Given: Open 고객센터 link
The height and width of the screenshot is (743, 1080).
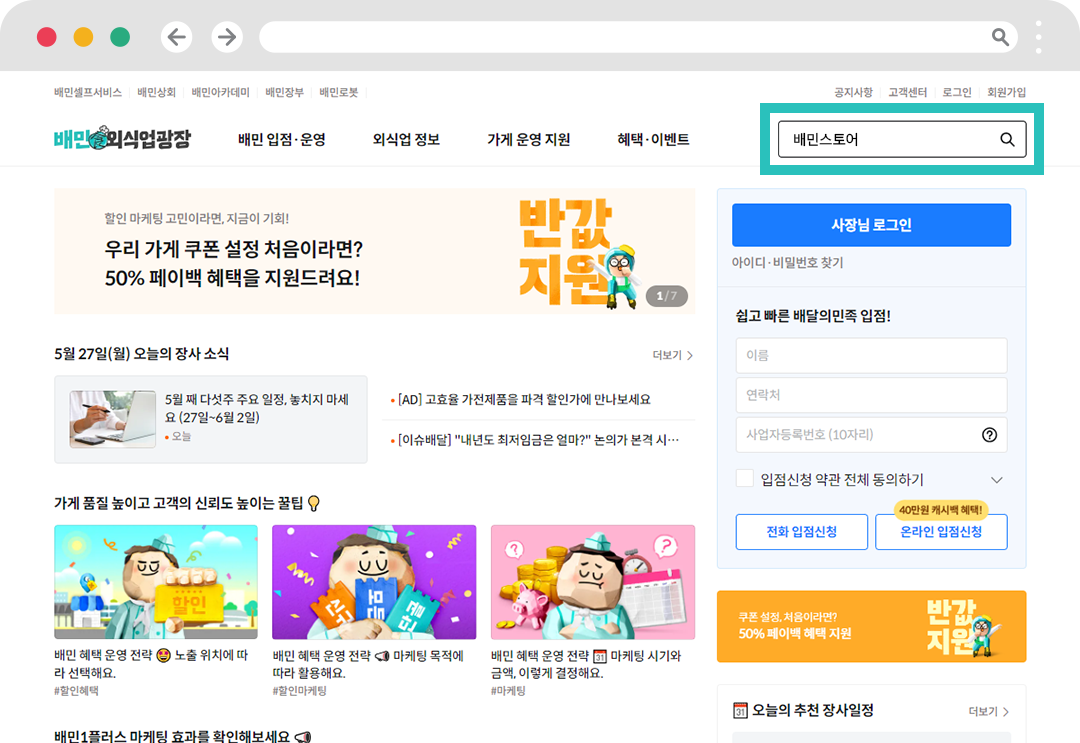Looking at the screenshot, I should click(x=907, y=92).
